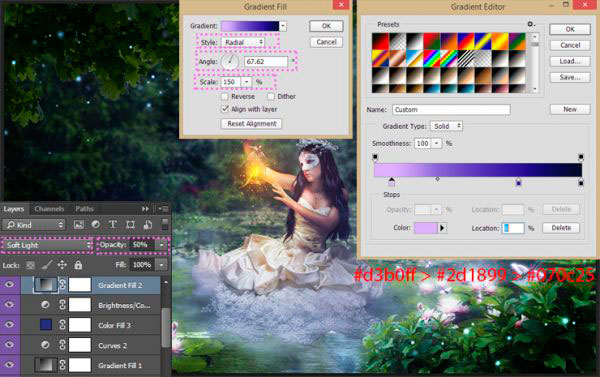Switch to the Channels tab

point(49,209)
